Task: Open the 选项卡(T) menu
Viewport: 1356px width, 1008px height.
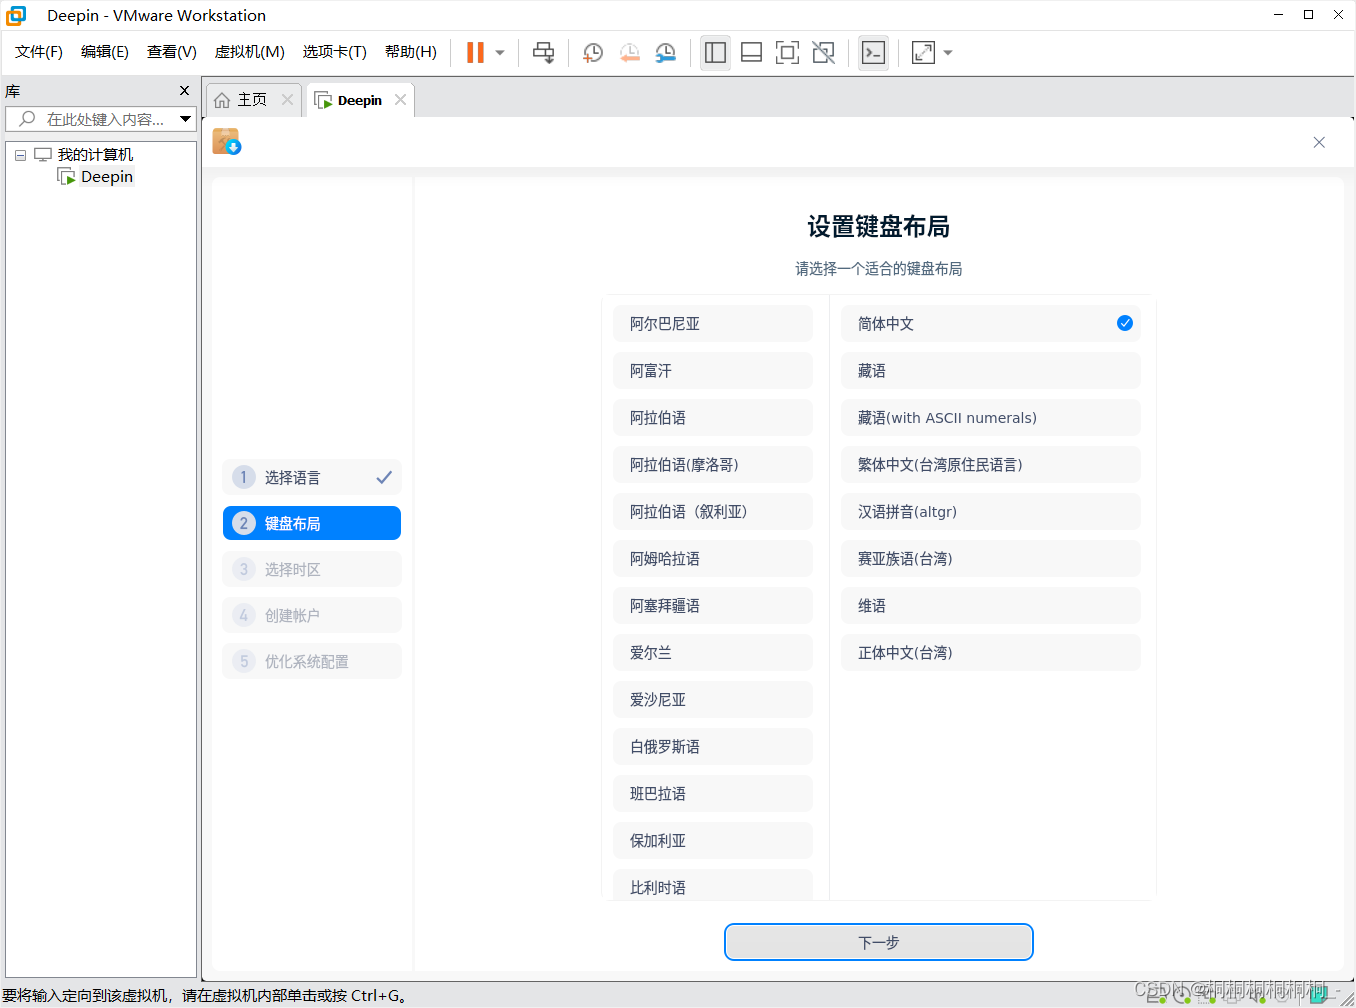Action: [335, 52]
